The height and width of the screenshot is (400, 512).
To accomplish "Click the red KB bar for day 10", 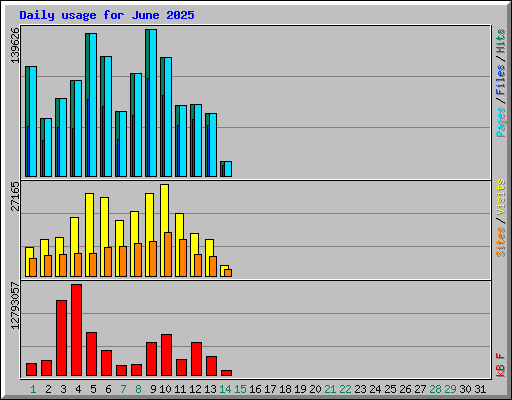I will point(166,355).
